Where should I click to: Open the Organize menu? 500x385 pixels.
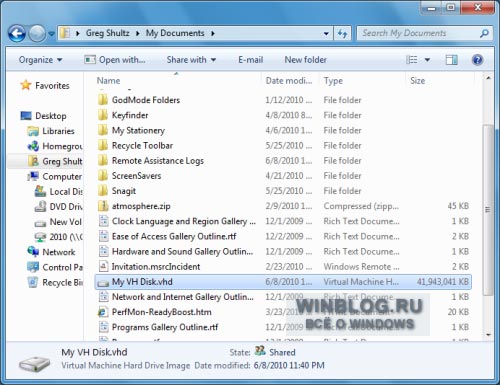point(40,60)
